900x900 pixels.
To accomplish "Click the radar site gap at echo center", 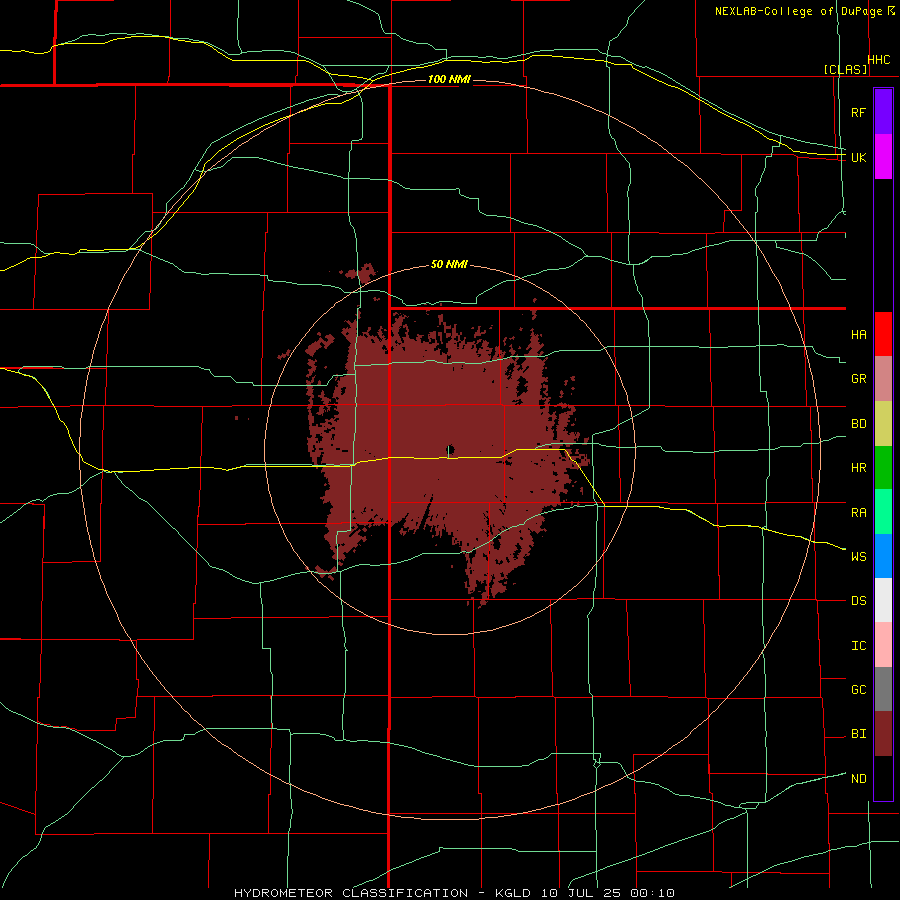I will pyautogui.click(x=451, y=449).
